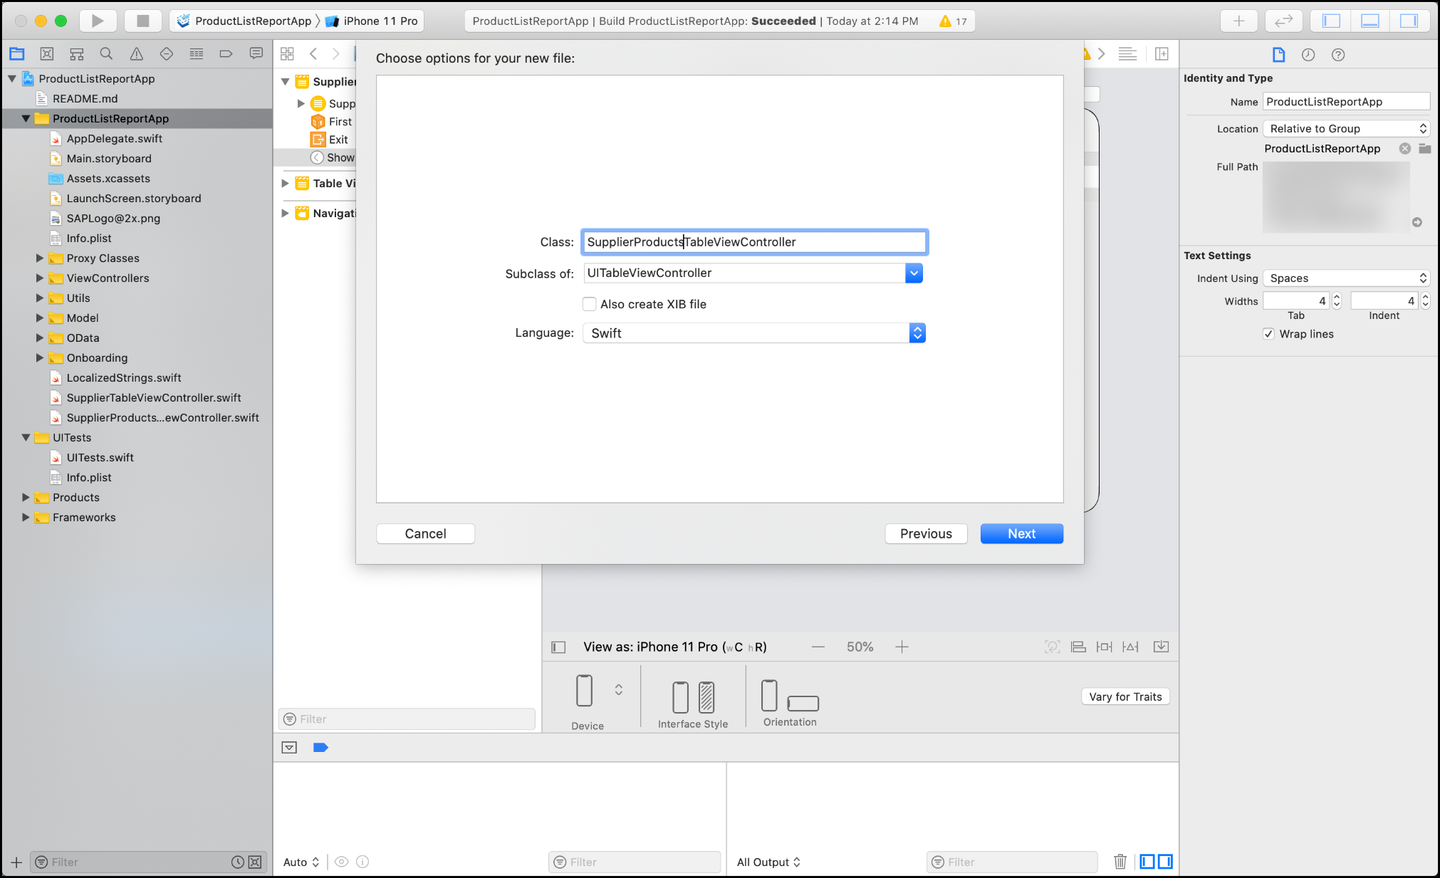Show the Quick Help inspector icon

click(x=1338, y=54)
